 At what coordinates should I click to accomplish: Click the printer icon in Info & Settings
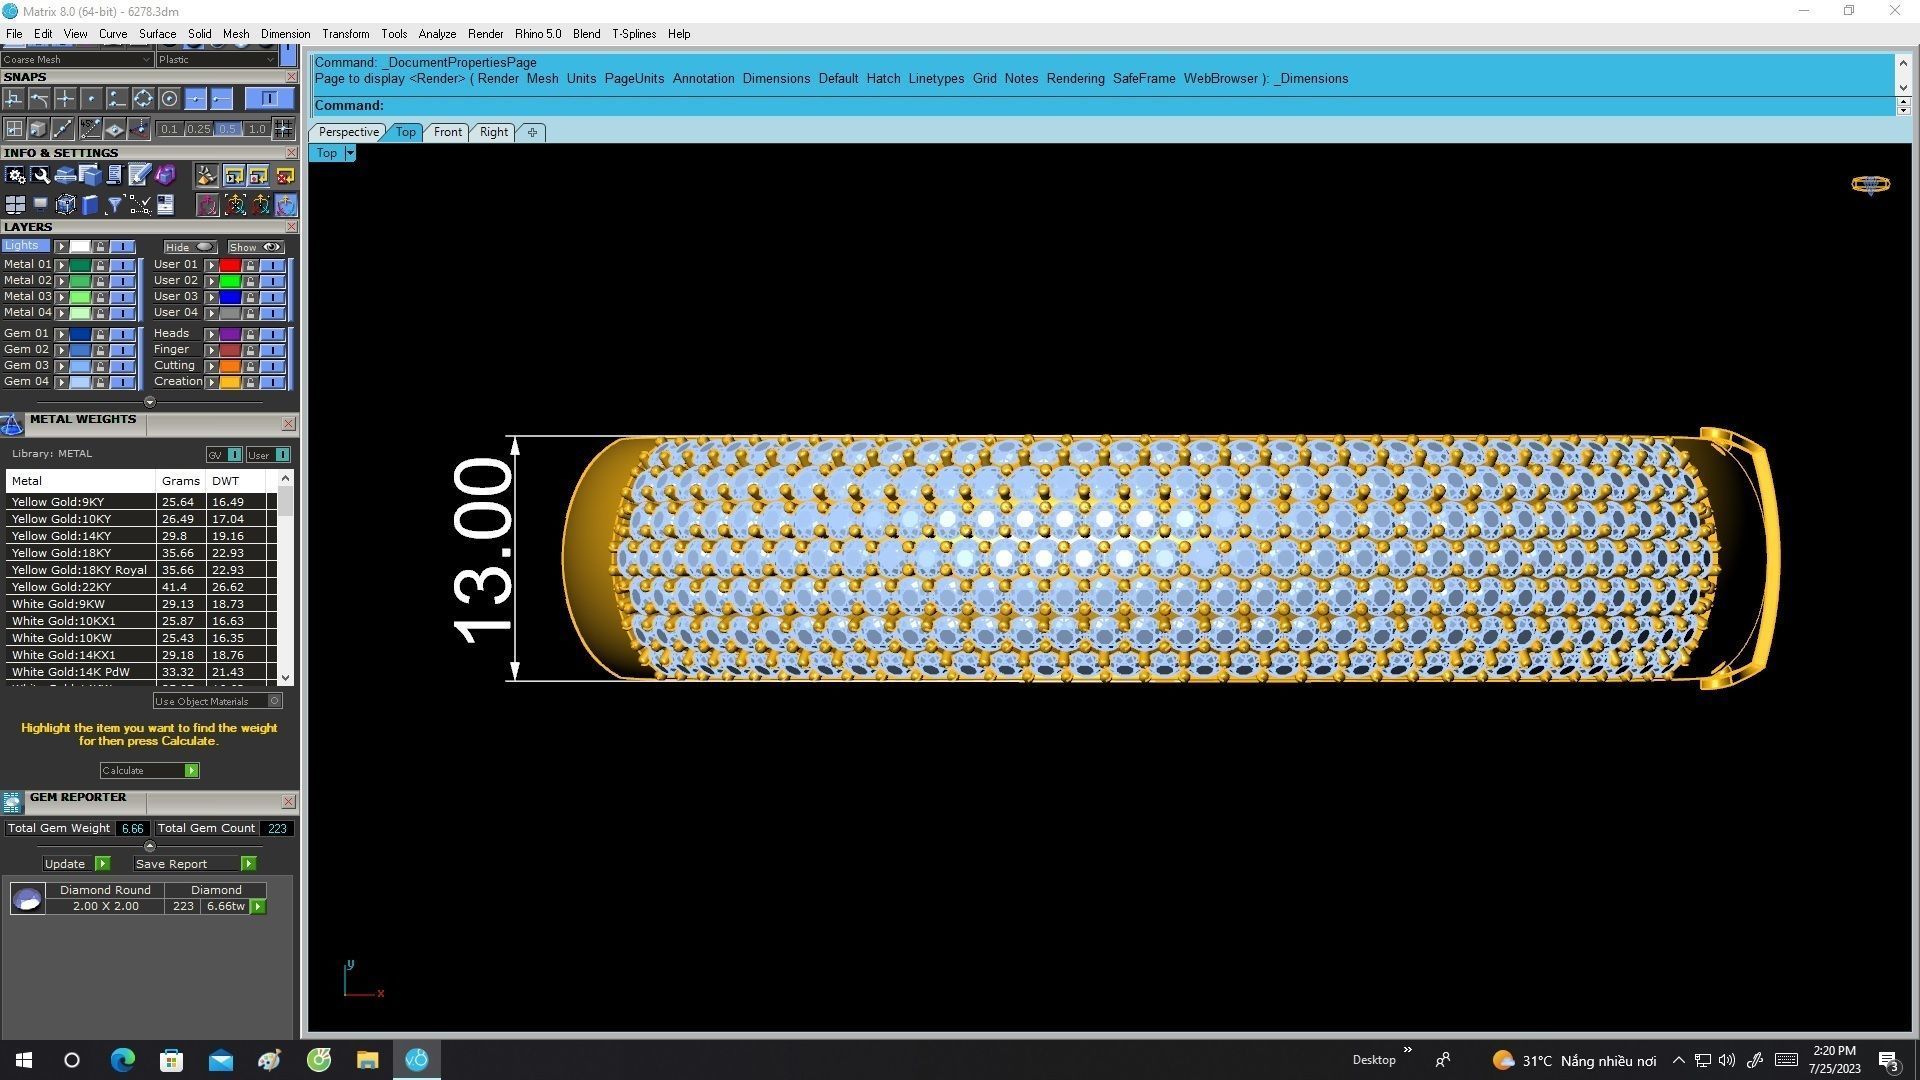click(65, 176)
